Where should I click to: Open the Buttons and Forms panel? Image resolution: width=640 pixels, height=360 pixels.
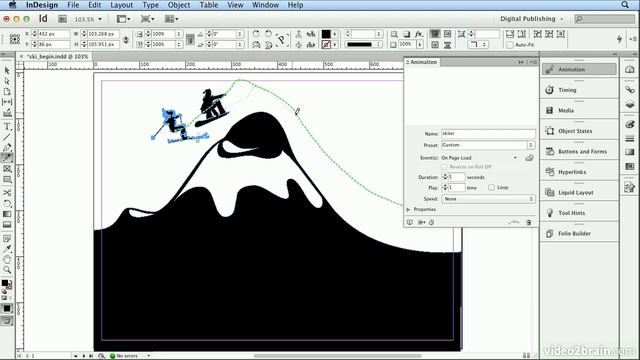pyautogui.click(x=579, y=151)
